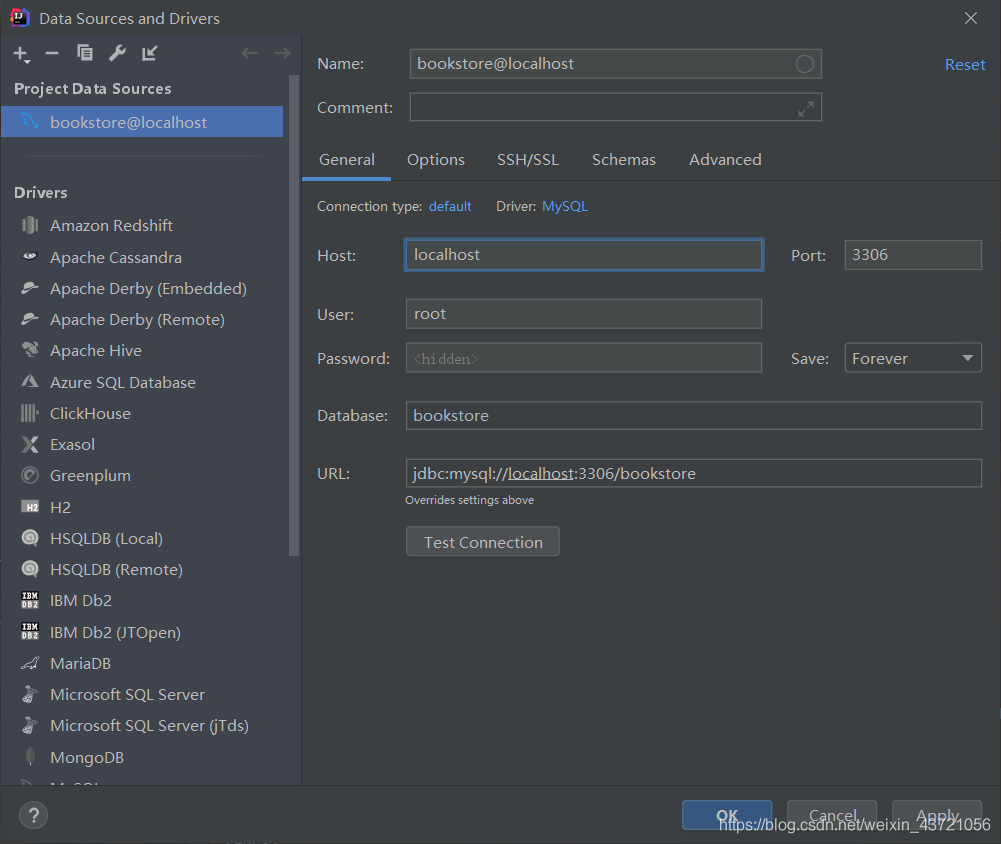This screenshot has height=844, width=1001.
Task: Open driver settings via the wrench icon
Action: pyautogui.click(x=117, y=54)
